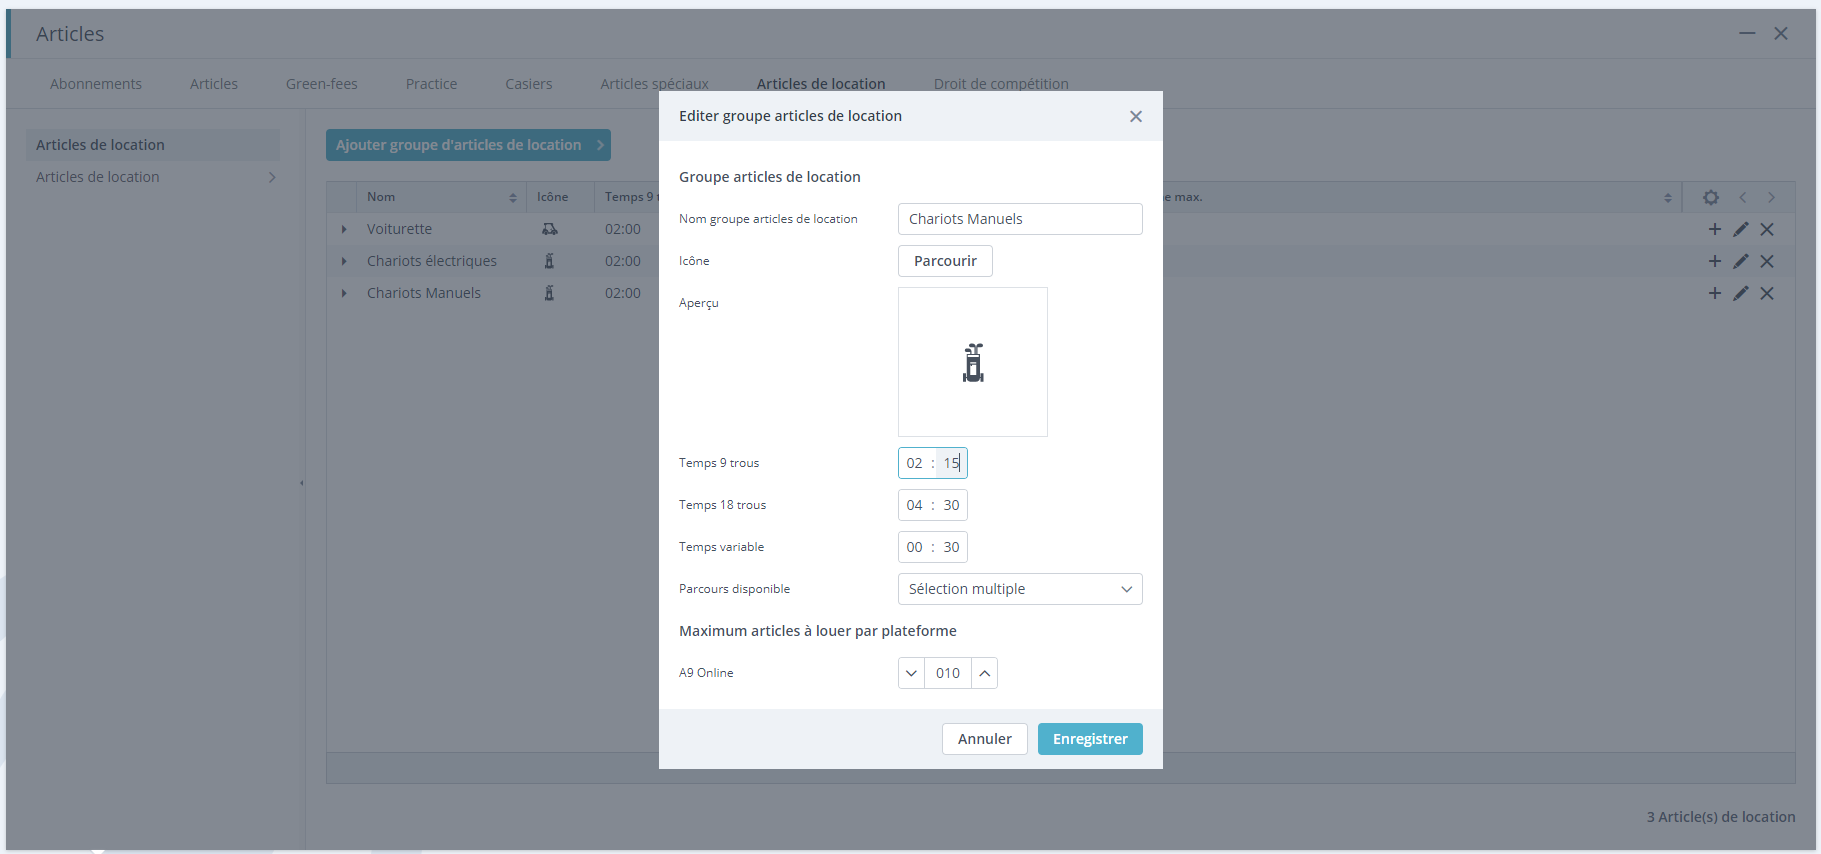Viewport: 1821px width, 854px height.
Task: Close the Editer groupe dialog
Action: (x=1135, y=116)
